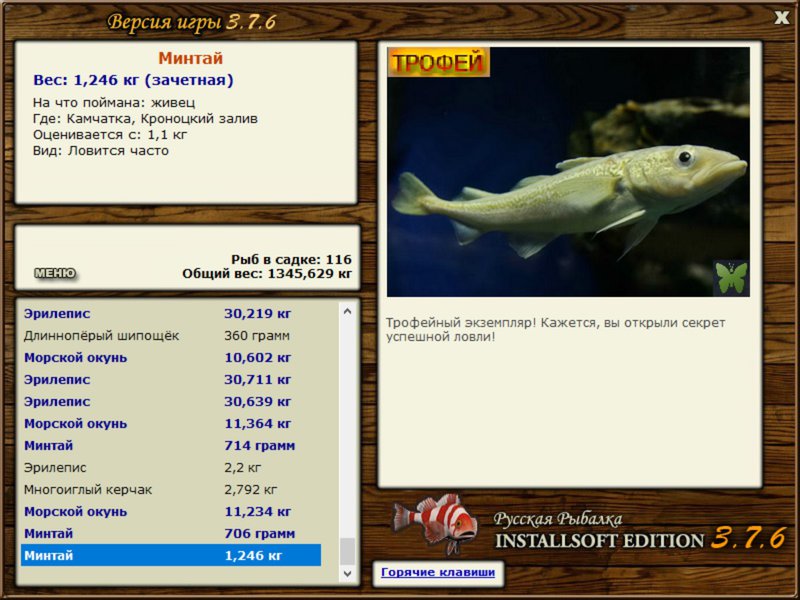Open the Горячие клавиши link

(x=438, y=572)
